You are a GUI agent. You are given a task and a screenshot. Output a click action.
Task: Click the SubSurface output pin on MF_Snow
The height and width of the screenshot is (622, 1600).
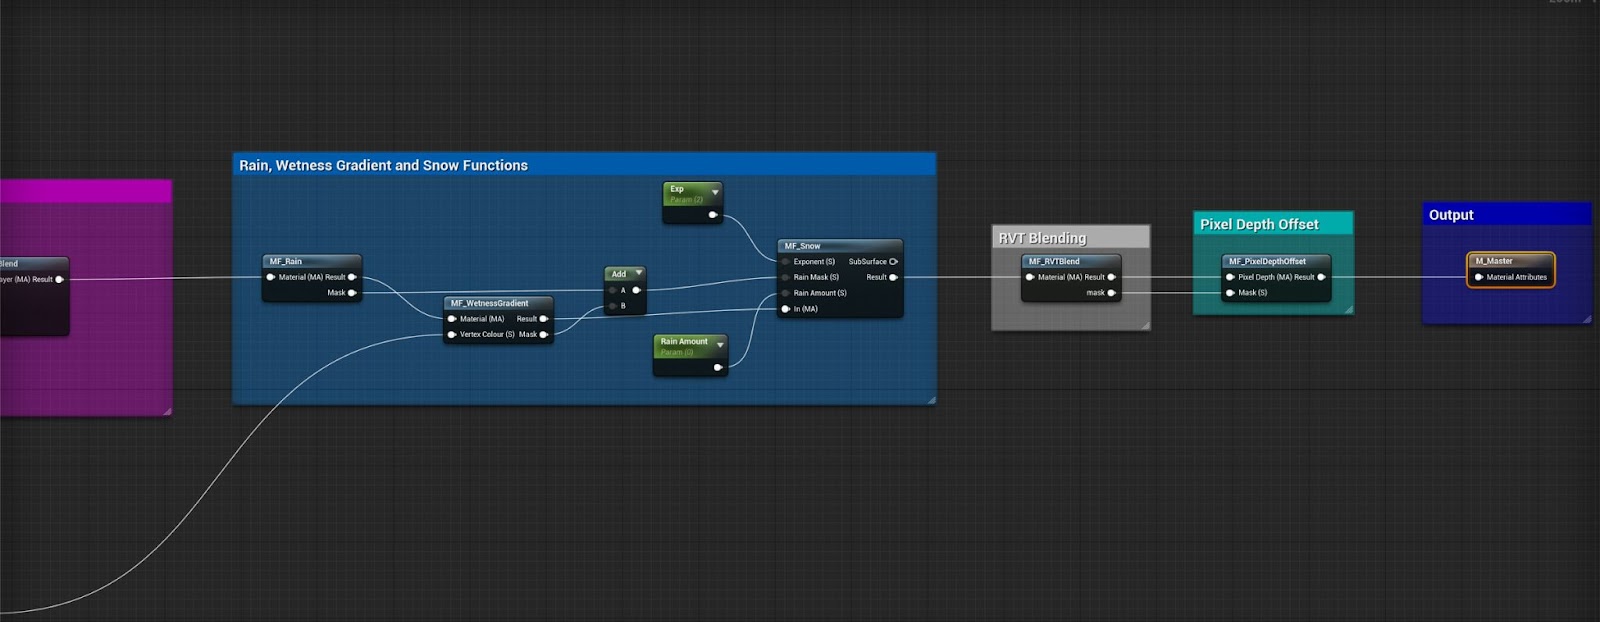pyautogui.click(x=893, y=262)
